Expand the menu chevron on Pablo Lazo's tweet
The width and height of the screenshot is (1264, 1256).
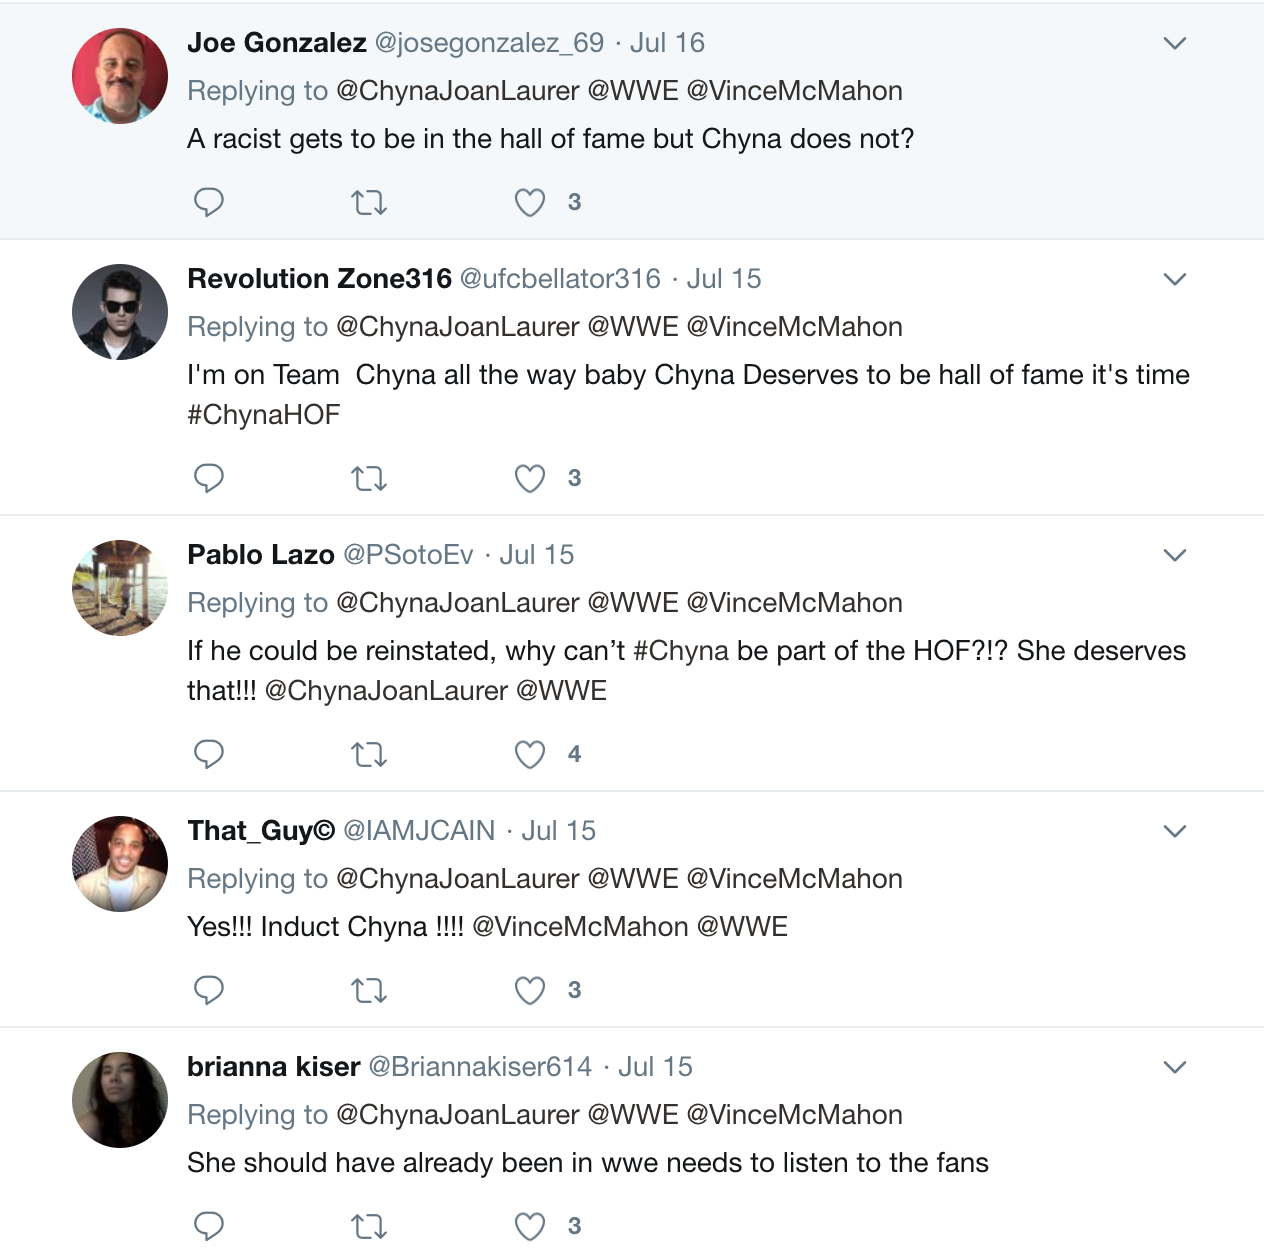(1175, 555)
